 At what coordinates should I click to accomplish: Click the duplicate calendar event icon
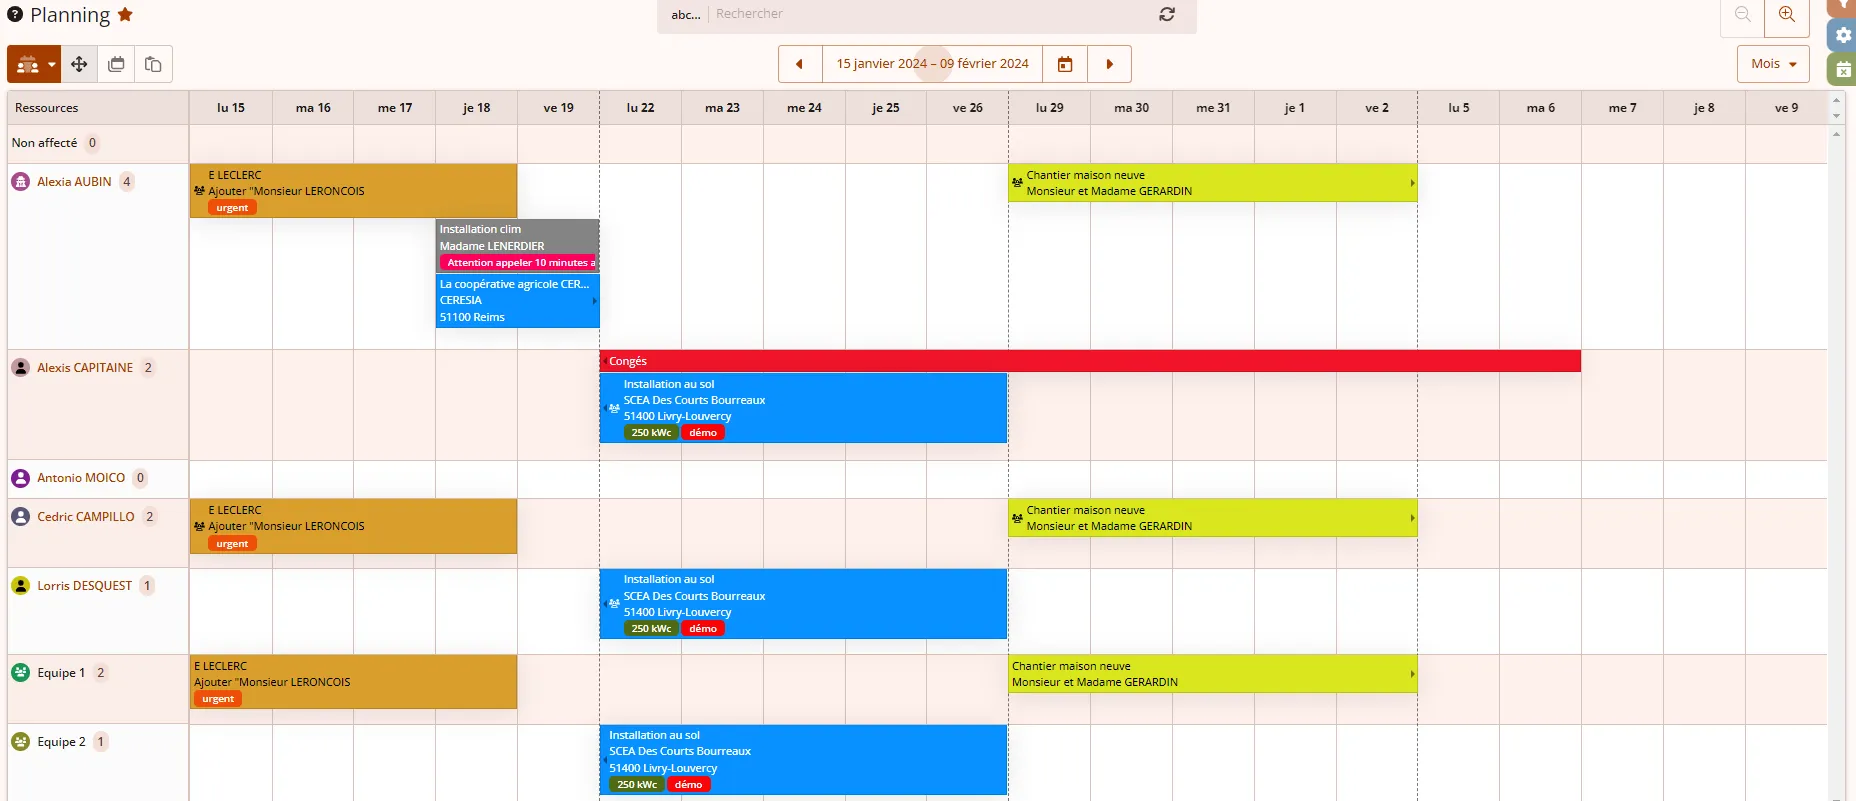116,64
